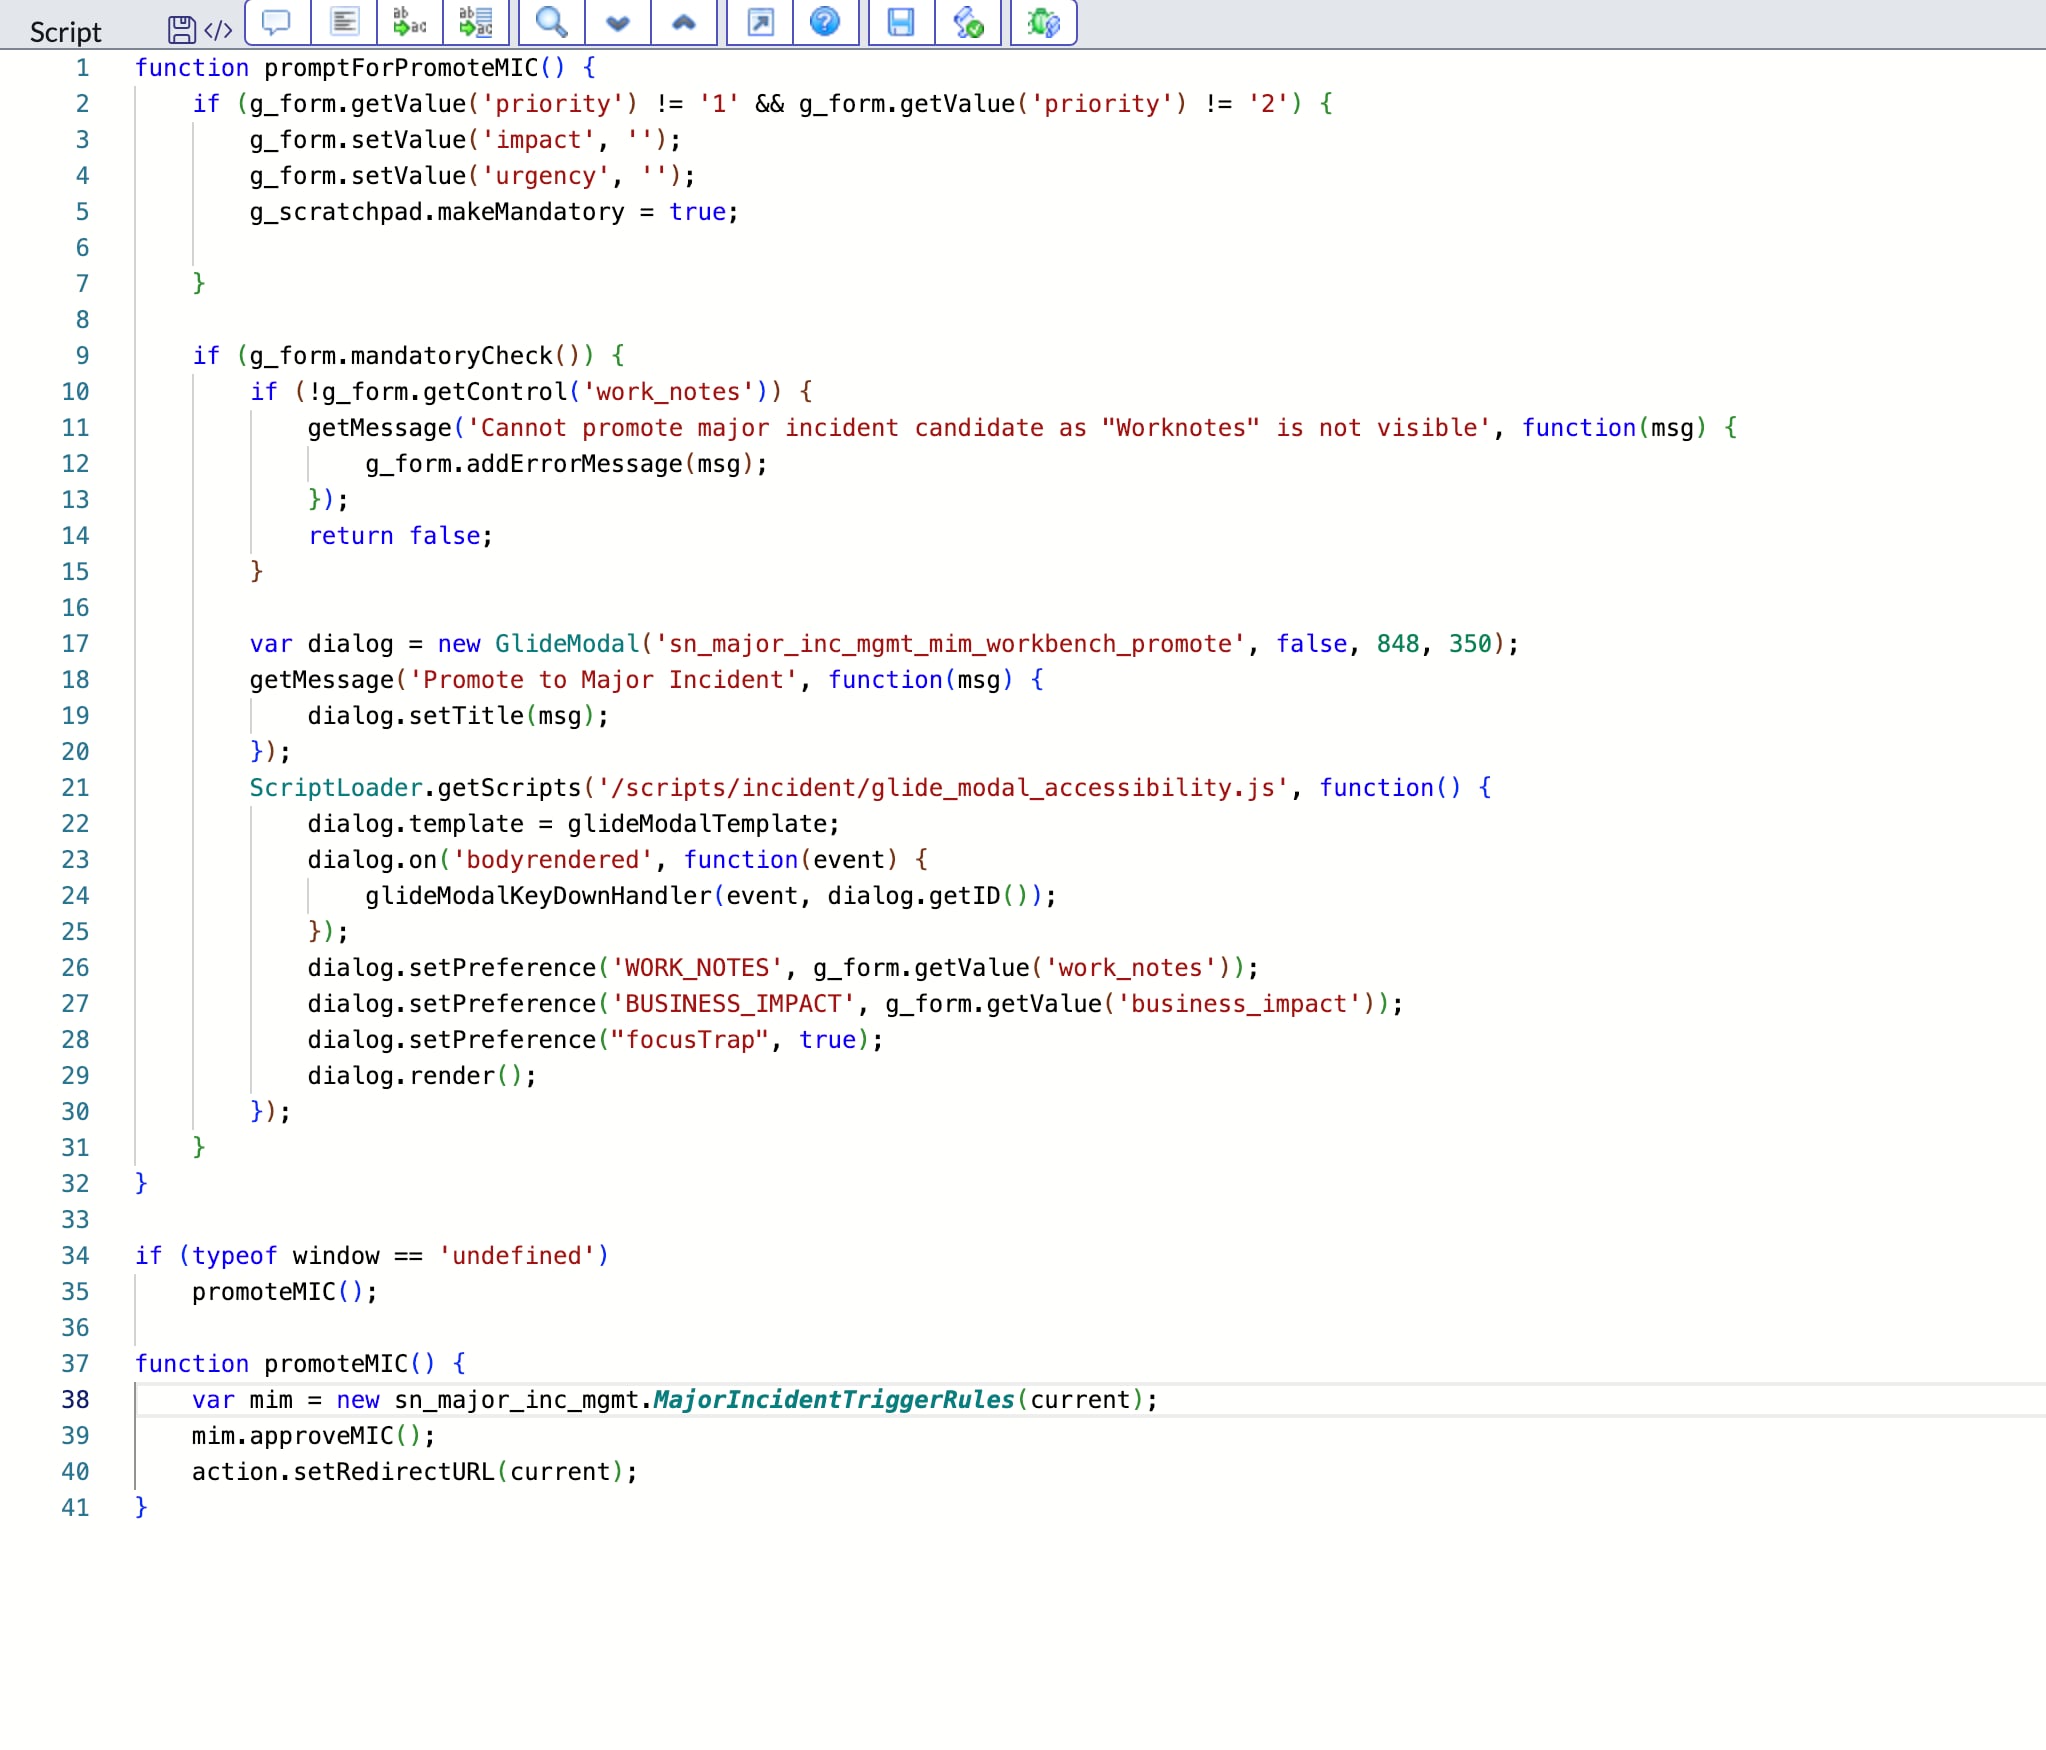Click on GlideModal in line 17
This screenshot has width=2046, height=1750.
click(x=566, y=643)
